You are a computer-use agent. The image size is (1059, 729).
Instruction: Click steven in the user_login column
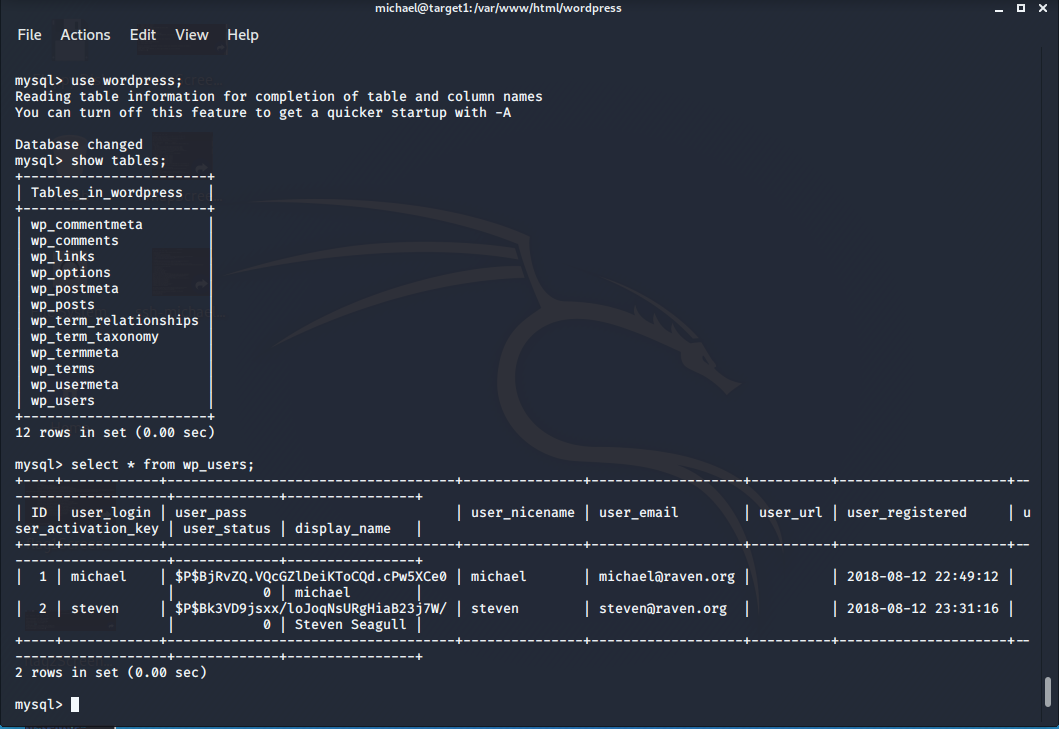[x=95, y=609]
